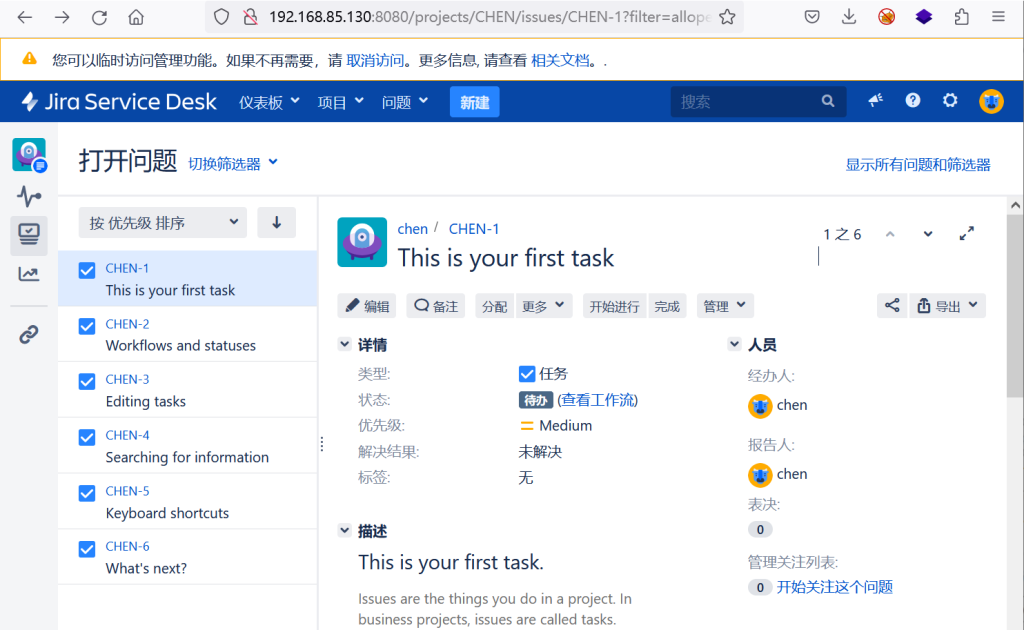This screenshot has height=630, width=1024.
Task: Click the vertical scrollbar of the issue panel
Action: 1015,305
